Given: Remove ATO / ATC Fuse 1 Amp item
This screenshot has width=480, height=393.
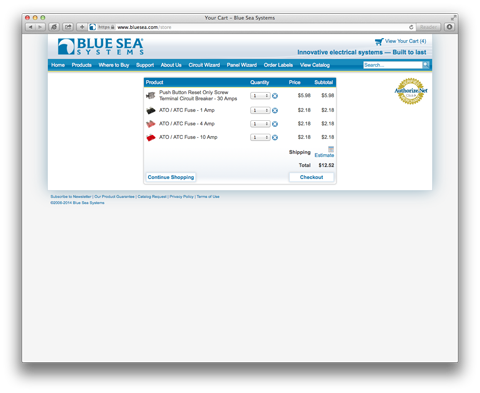Looking at the screenshot, I should pos(275,110).
